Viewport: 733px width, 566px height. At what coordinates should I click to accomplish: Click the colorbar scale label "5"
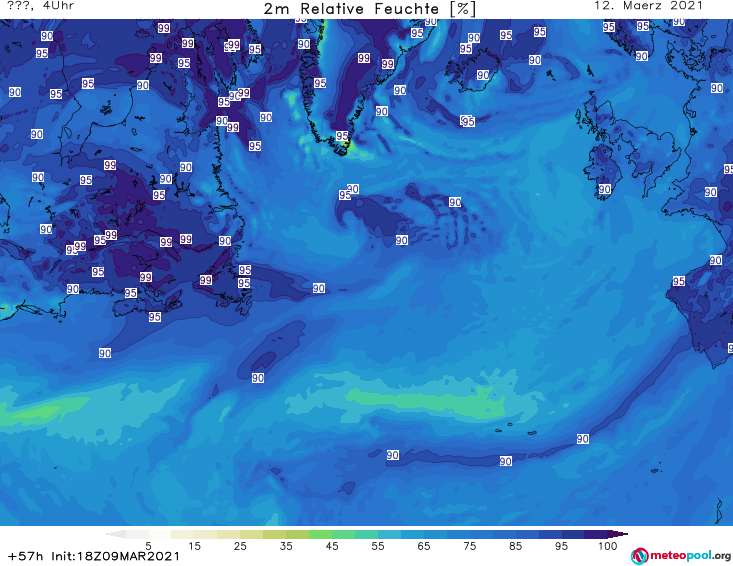148,546
